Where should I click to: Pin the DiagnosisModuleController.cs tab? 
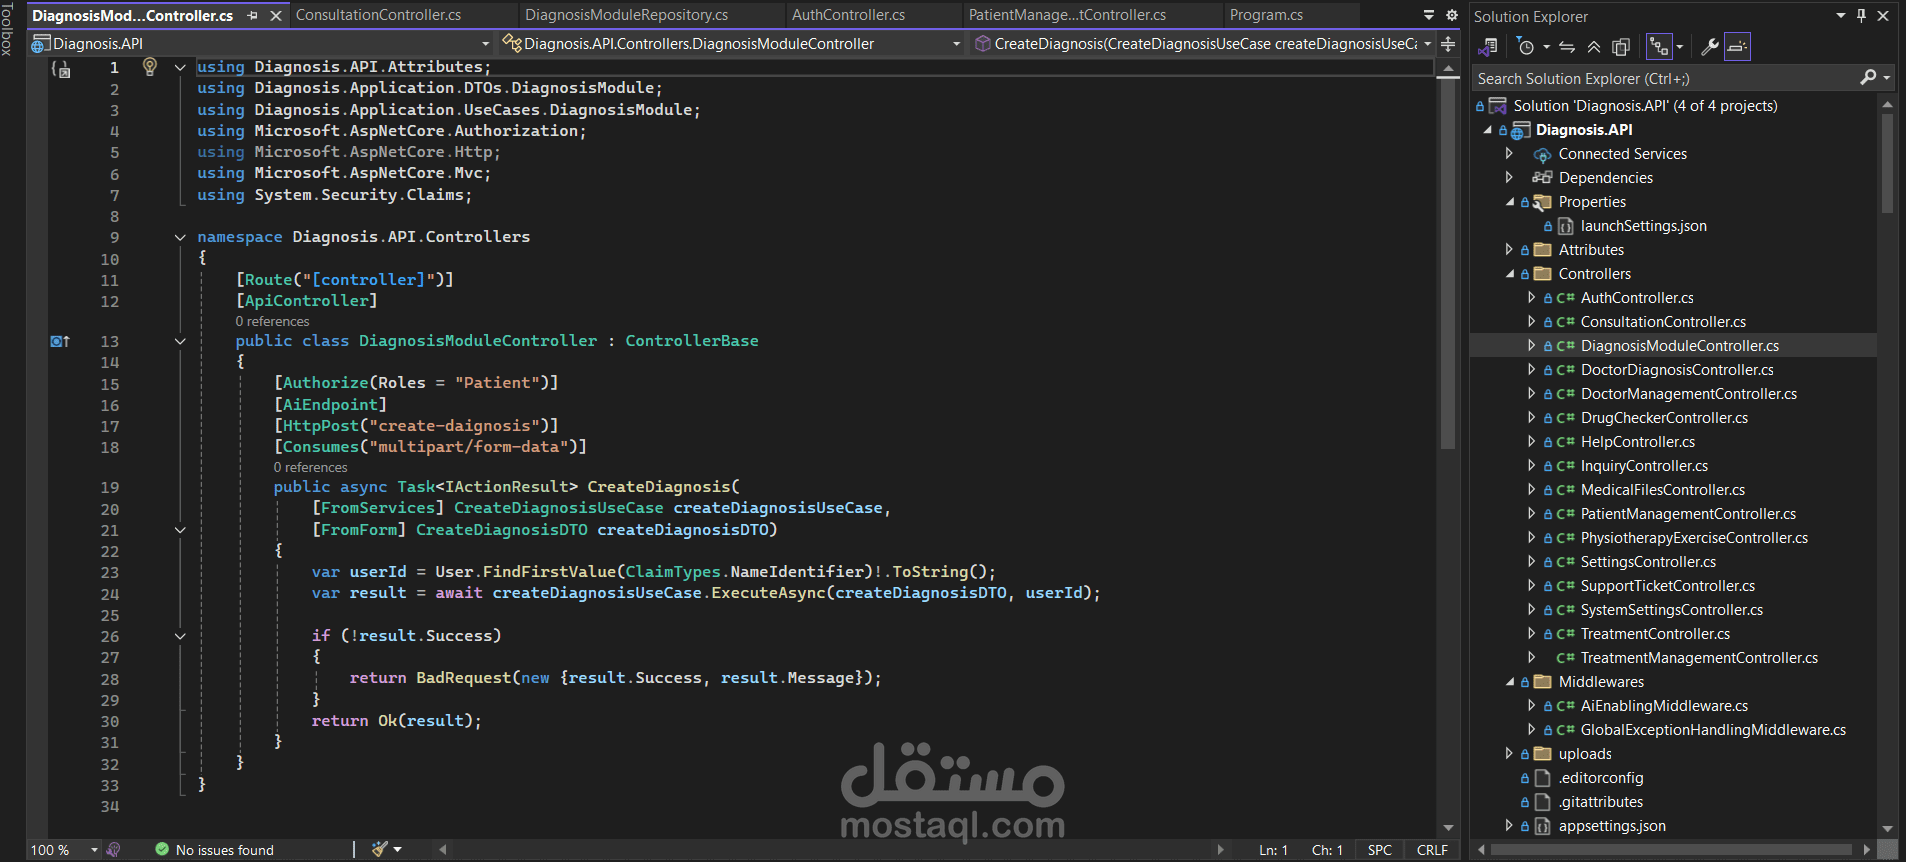[252, 15]
